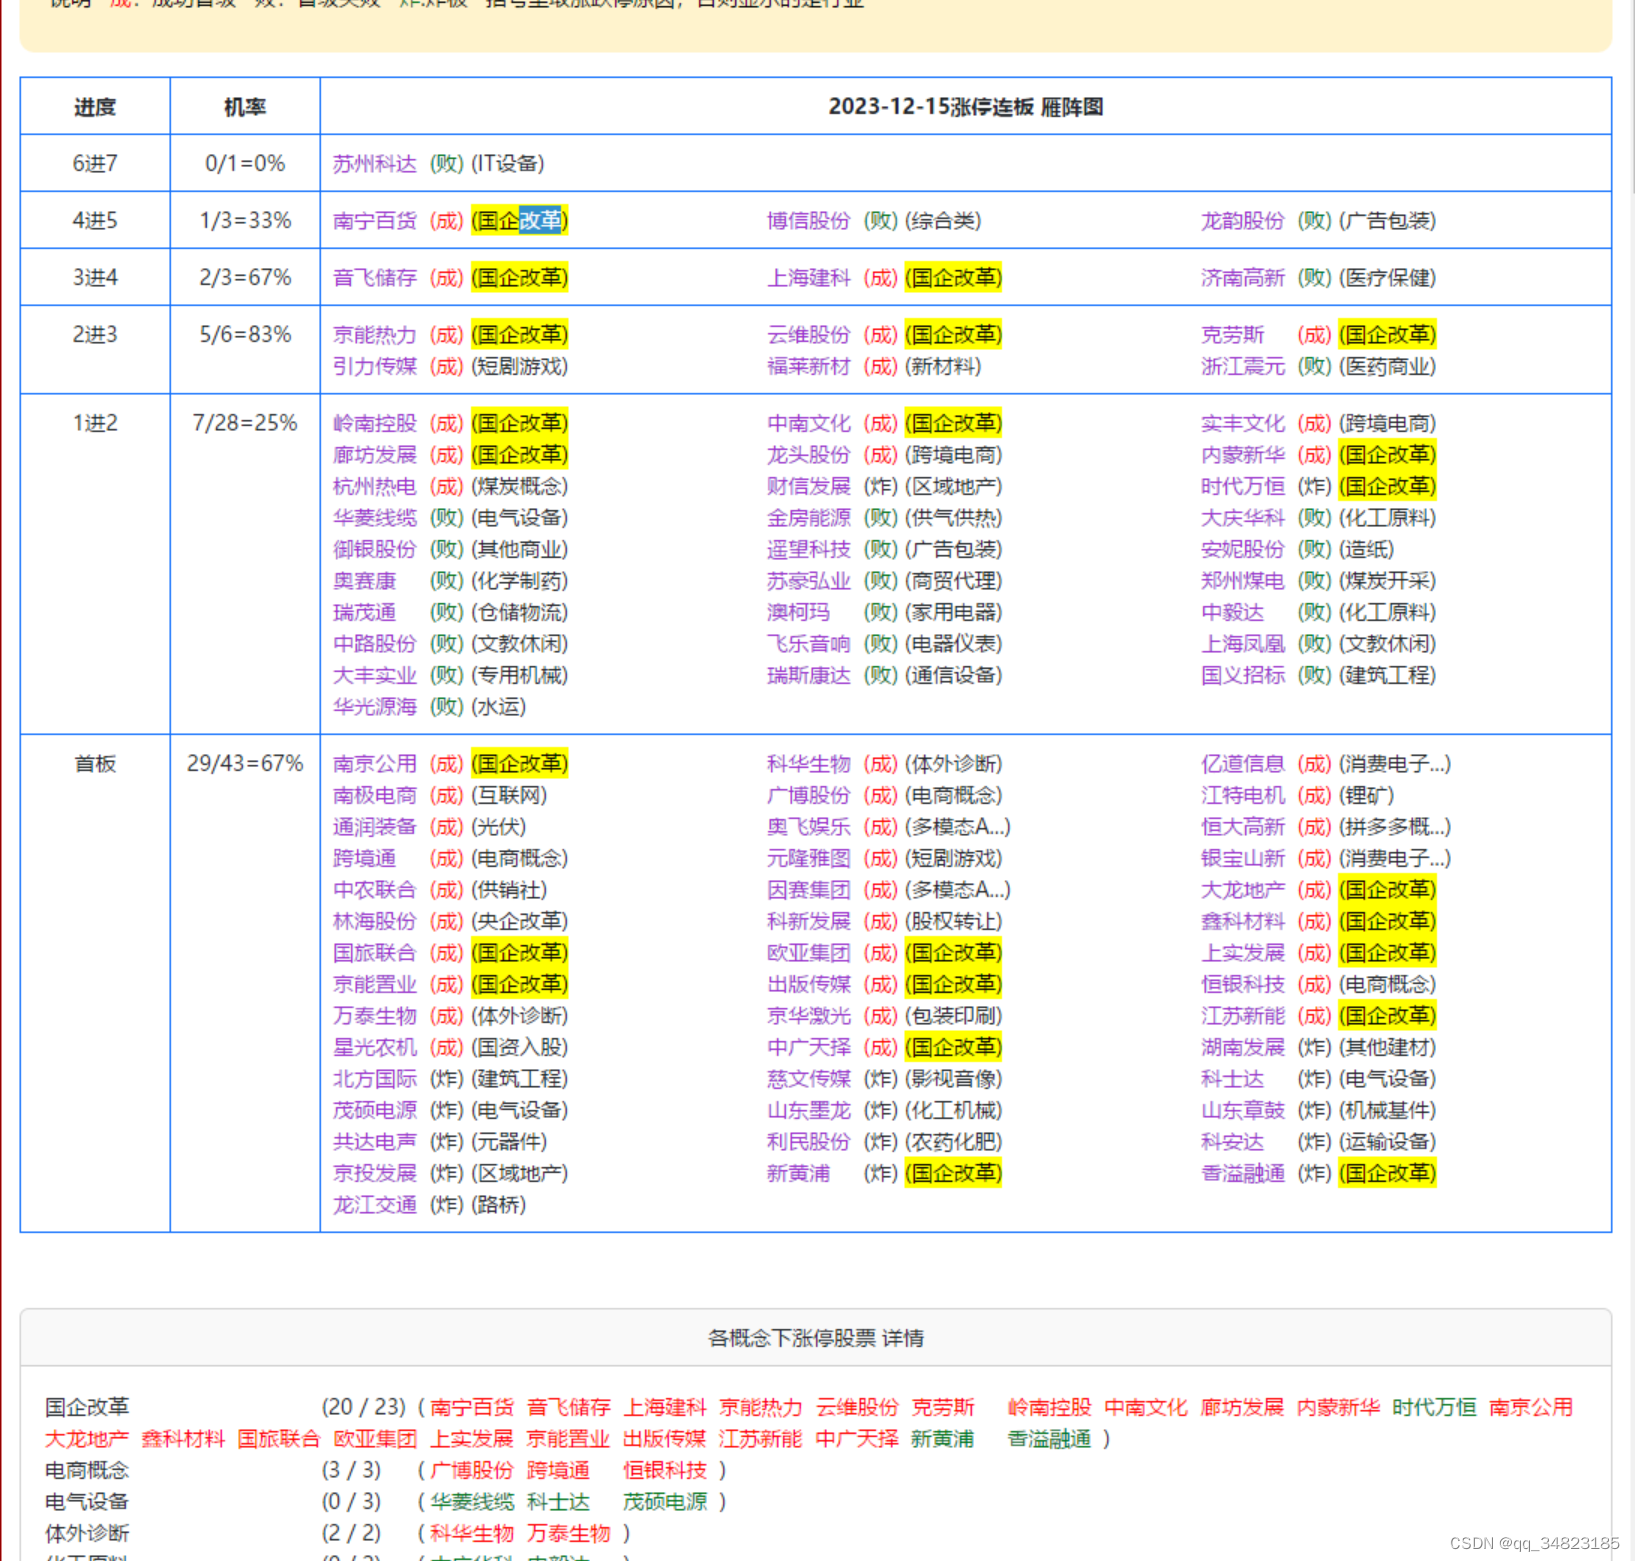Click the 星光农机 stock link
The image size is (1635, 1561).
click(x=374, y=1047)
